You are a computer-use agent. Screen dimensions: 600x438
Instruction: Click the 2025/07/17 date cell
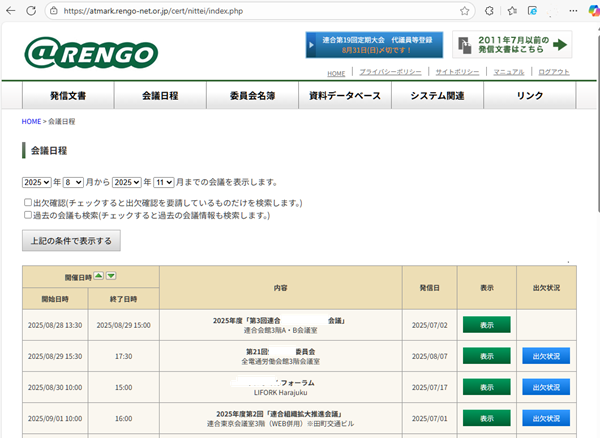click(x=429, y=387)
